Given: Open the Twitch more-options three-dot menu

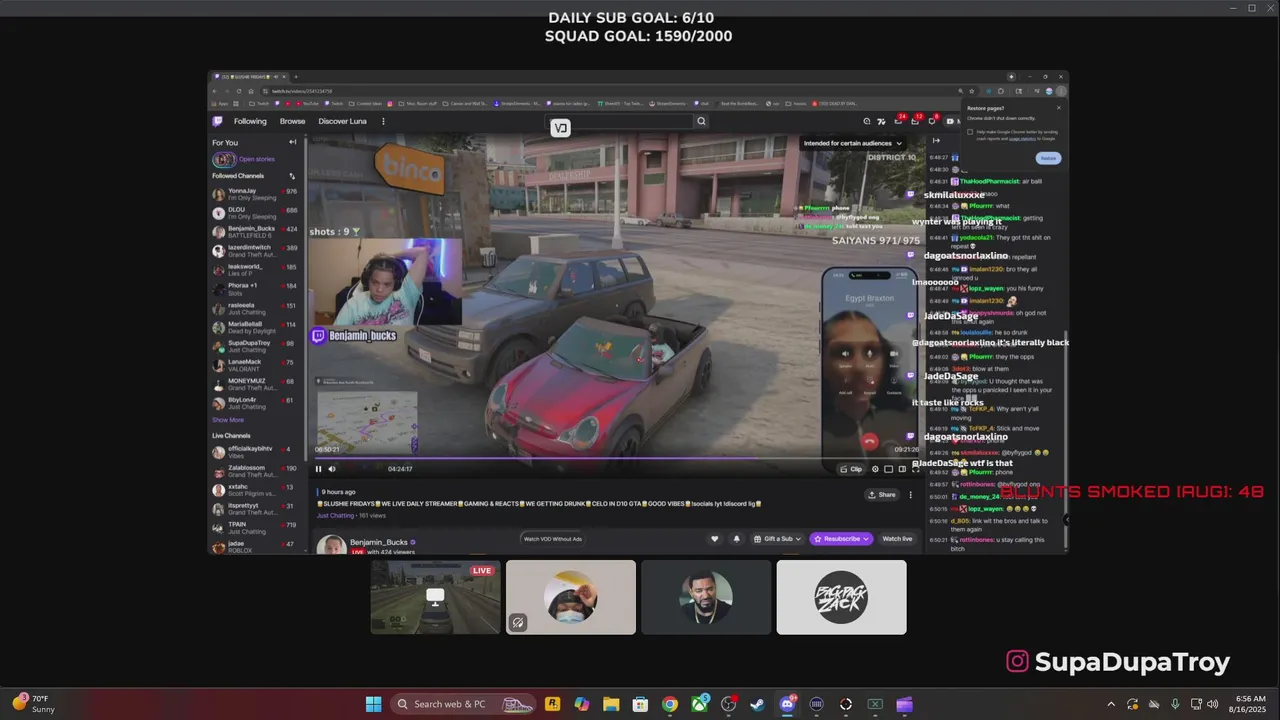Looking at the screenshot, I should point(383,121).
